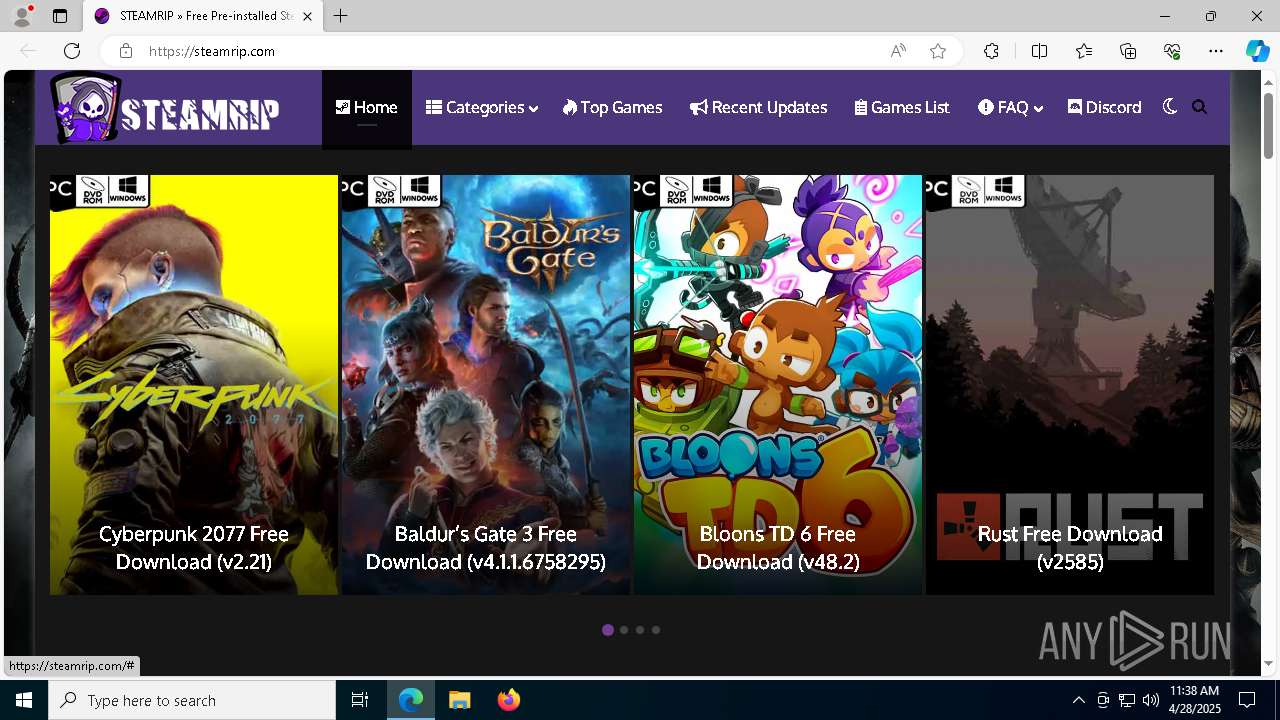Open the Tab actions menu icon

pos(60,16)
